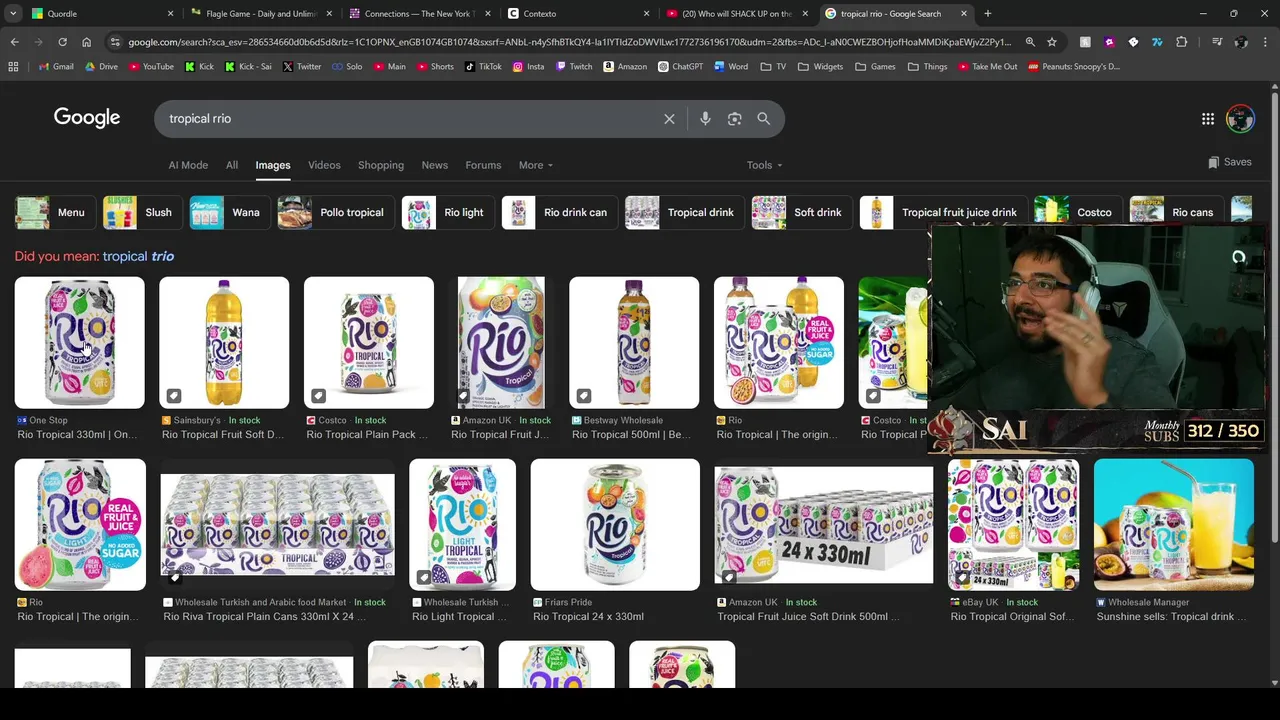Expand the Tools dropdown
The image size is (1280, 720).
(x=764, y=165)
